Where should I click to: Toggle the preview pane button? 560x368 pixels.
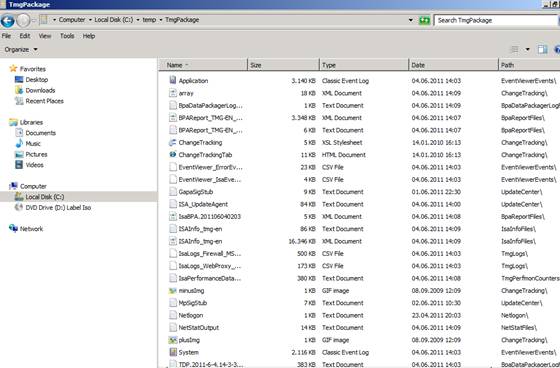542,49
